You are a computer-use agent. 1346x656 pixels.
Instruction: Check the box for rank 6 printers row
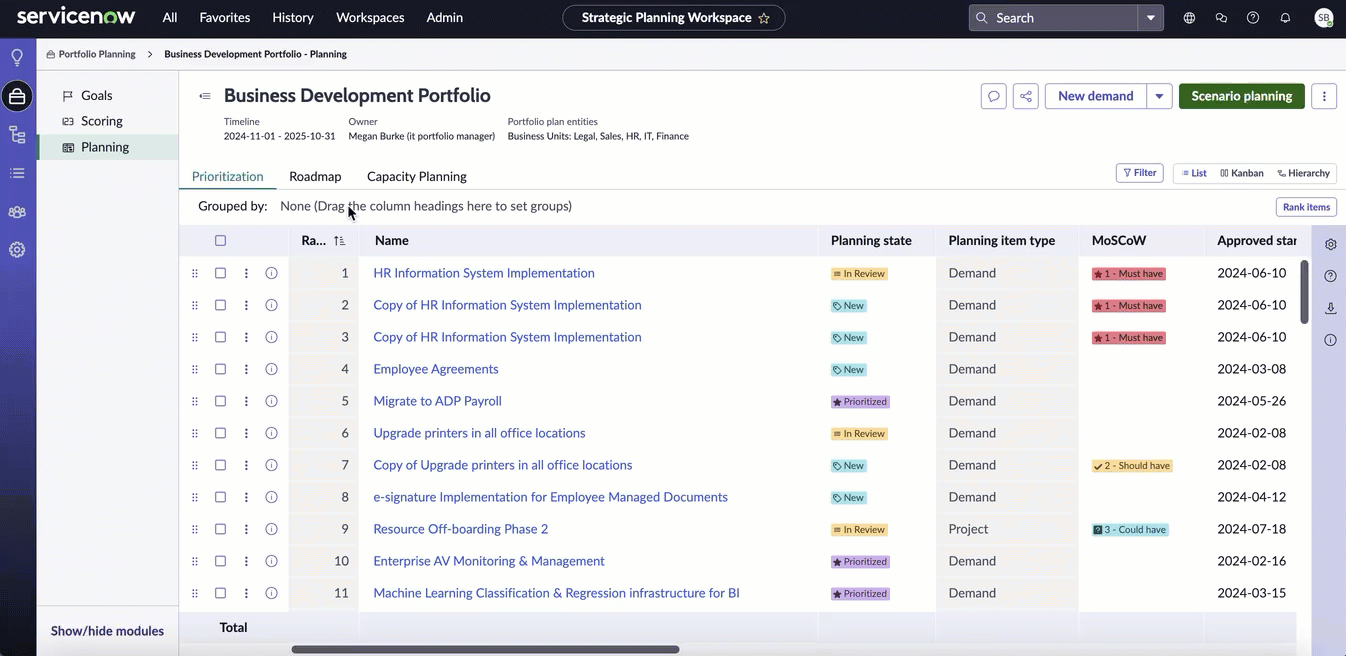tap(220, 433)
